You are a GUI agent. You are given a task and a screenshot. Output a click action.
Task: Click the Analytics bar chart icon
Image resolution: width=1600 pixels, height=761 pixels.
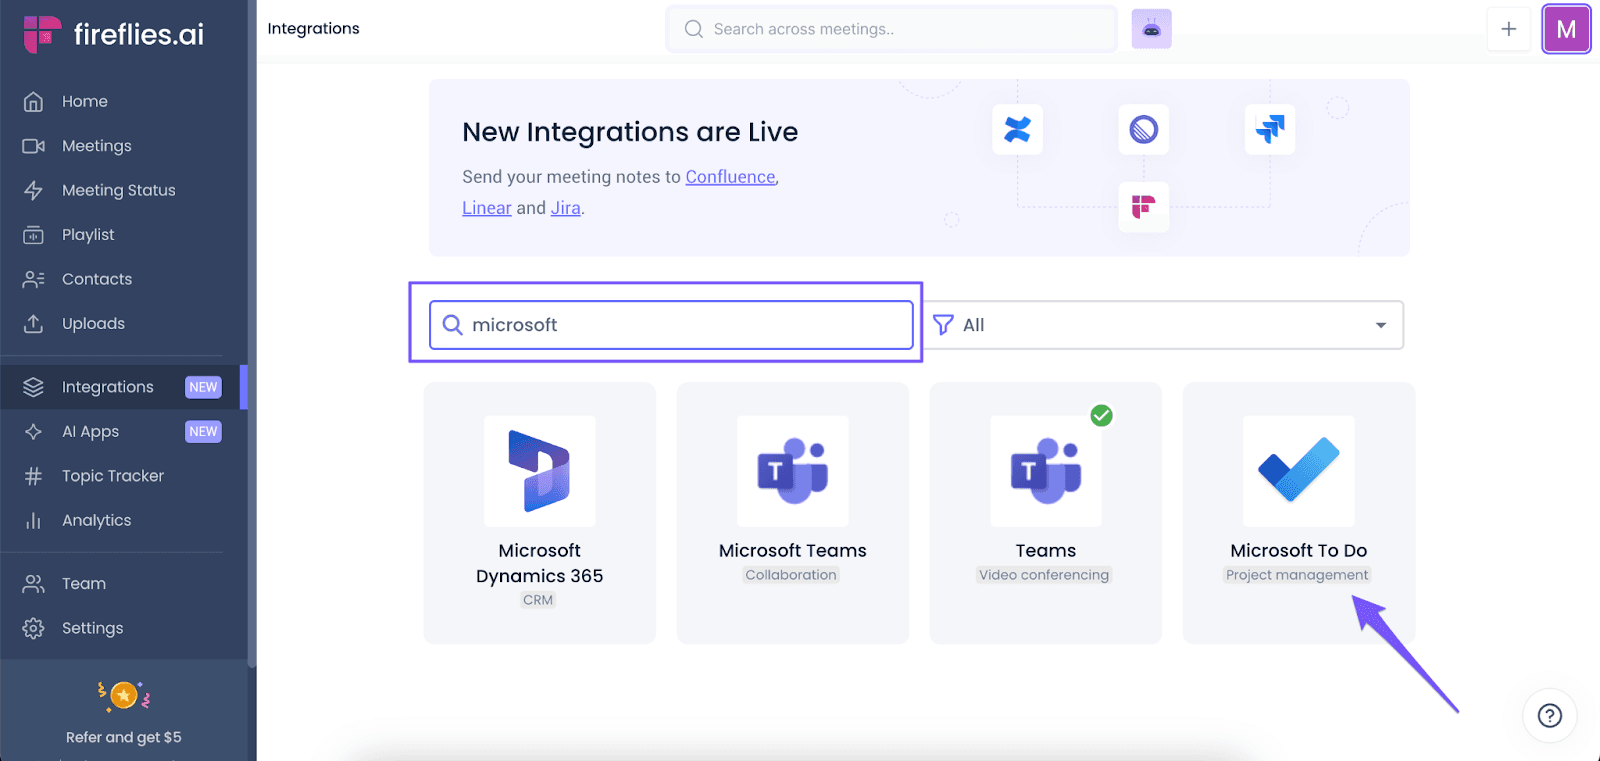coord(33,521)
